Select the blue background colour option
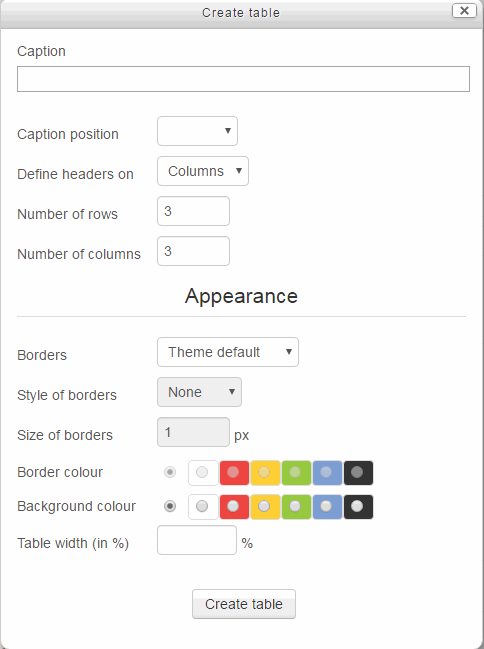 pyautogui.click(x=327, y=507)
